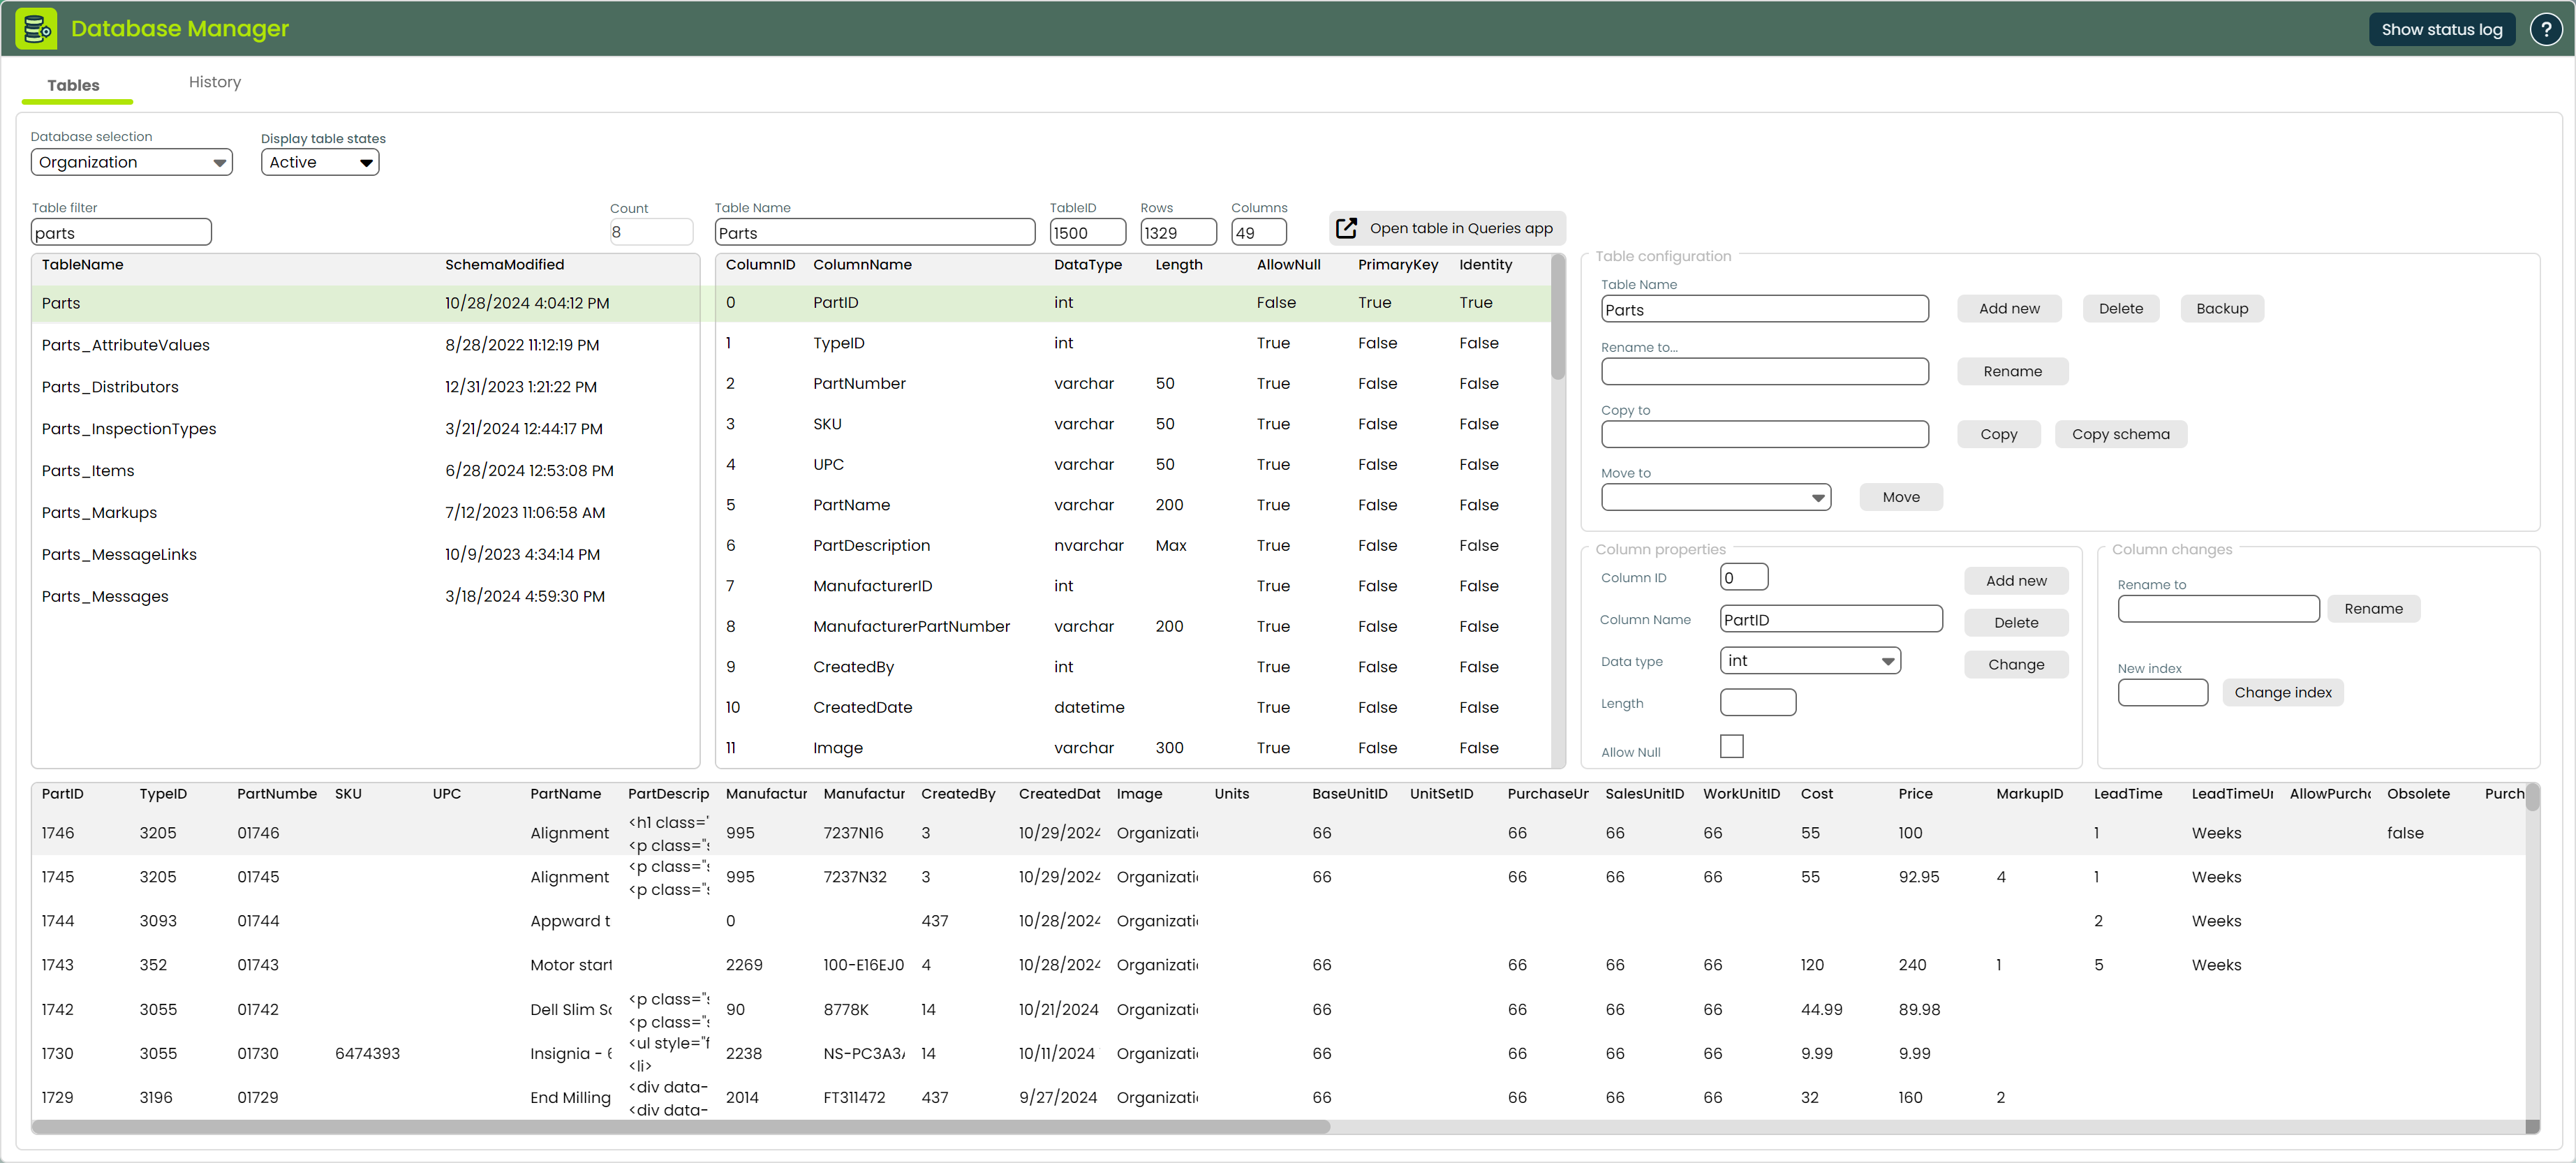Select Parts_MessageLinks table row
The image size is (2576, 1163).
[x=366, y=555]
